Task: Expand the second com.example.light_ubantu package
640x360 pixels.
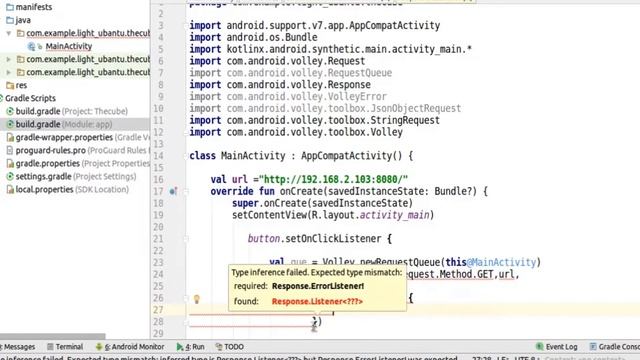Action: point(9,59)
